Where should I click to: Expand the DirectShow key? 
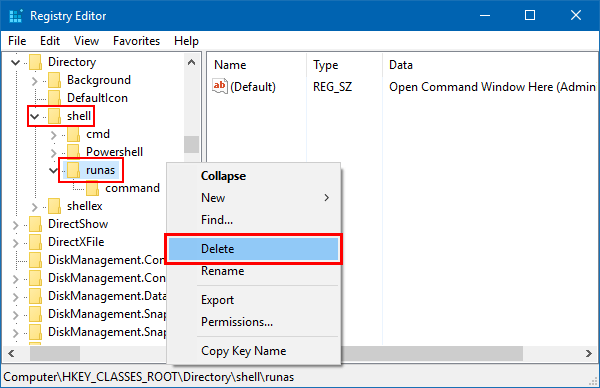tap(15, 225)
